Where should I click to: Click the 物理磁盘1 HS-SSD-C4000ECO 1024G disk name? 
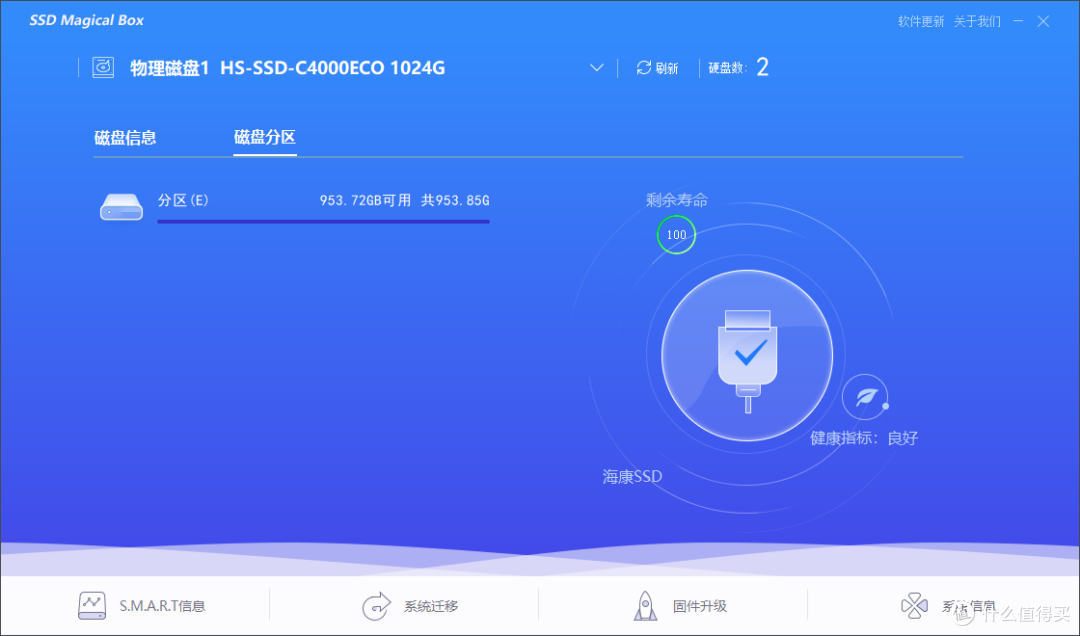287,68
